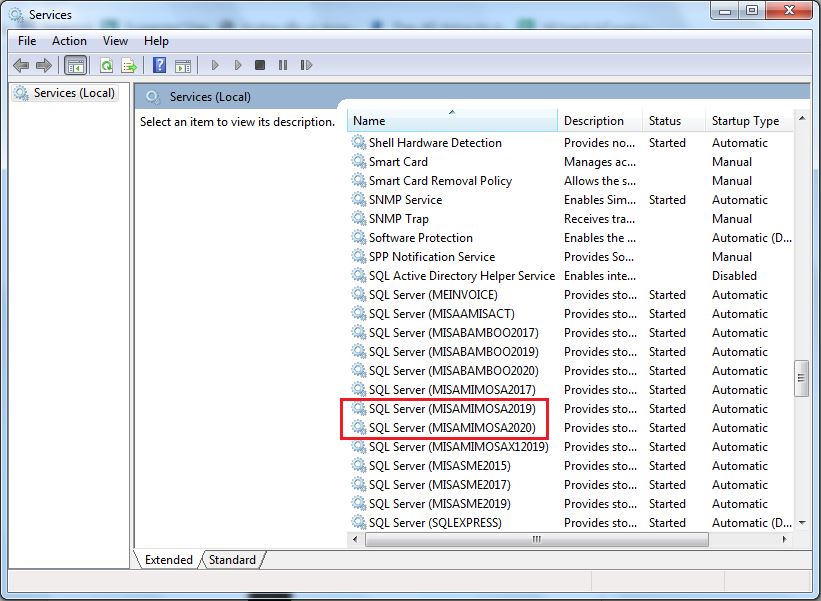821x601 pixels.
Task: Maximize the Services window
Action: 752,10
